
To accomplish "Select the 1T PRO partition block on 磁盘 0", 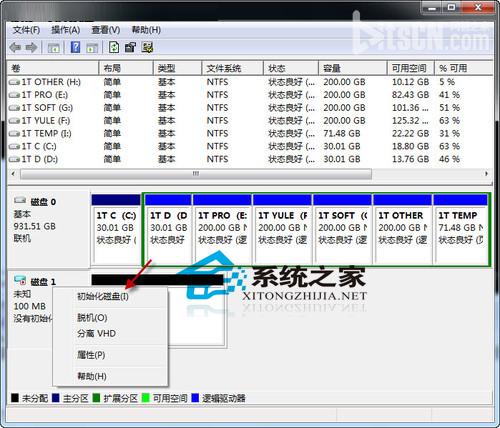I will click(222, 229).
